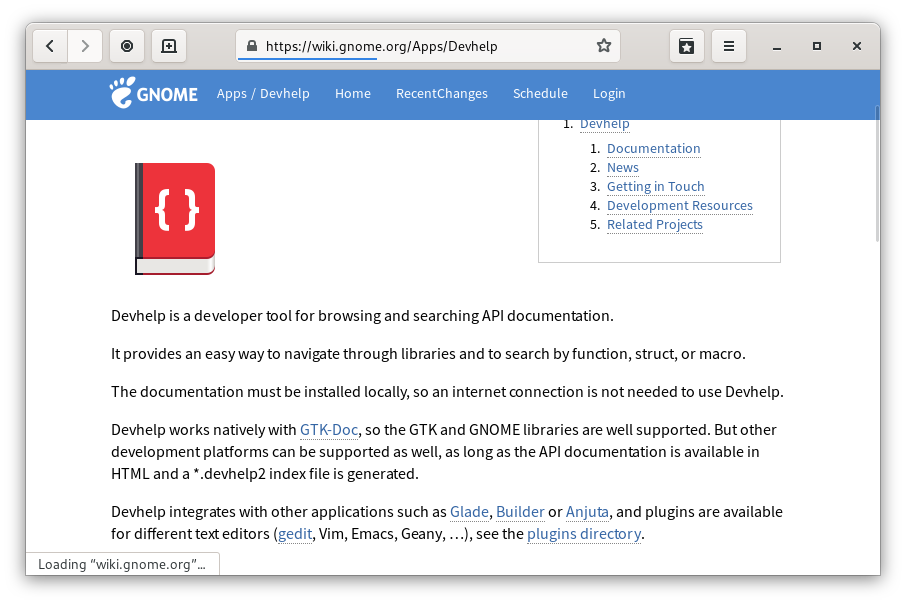The image size is (906, 604).
Task: Open the Glade link
Action: (469, 512)
